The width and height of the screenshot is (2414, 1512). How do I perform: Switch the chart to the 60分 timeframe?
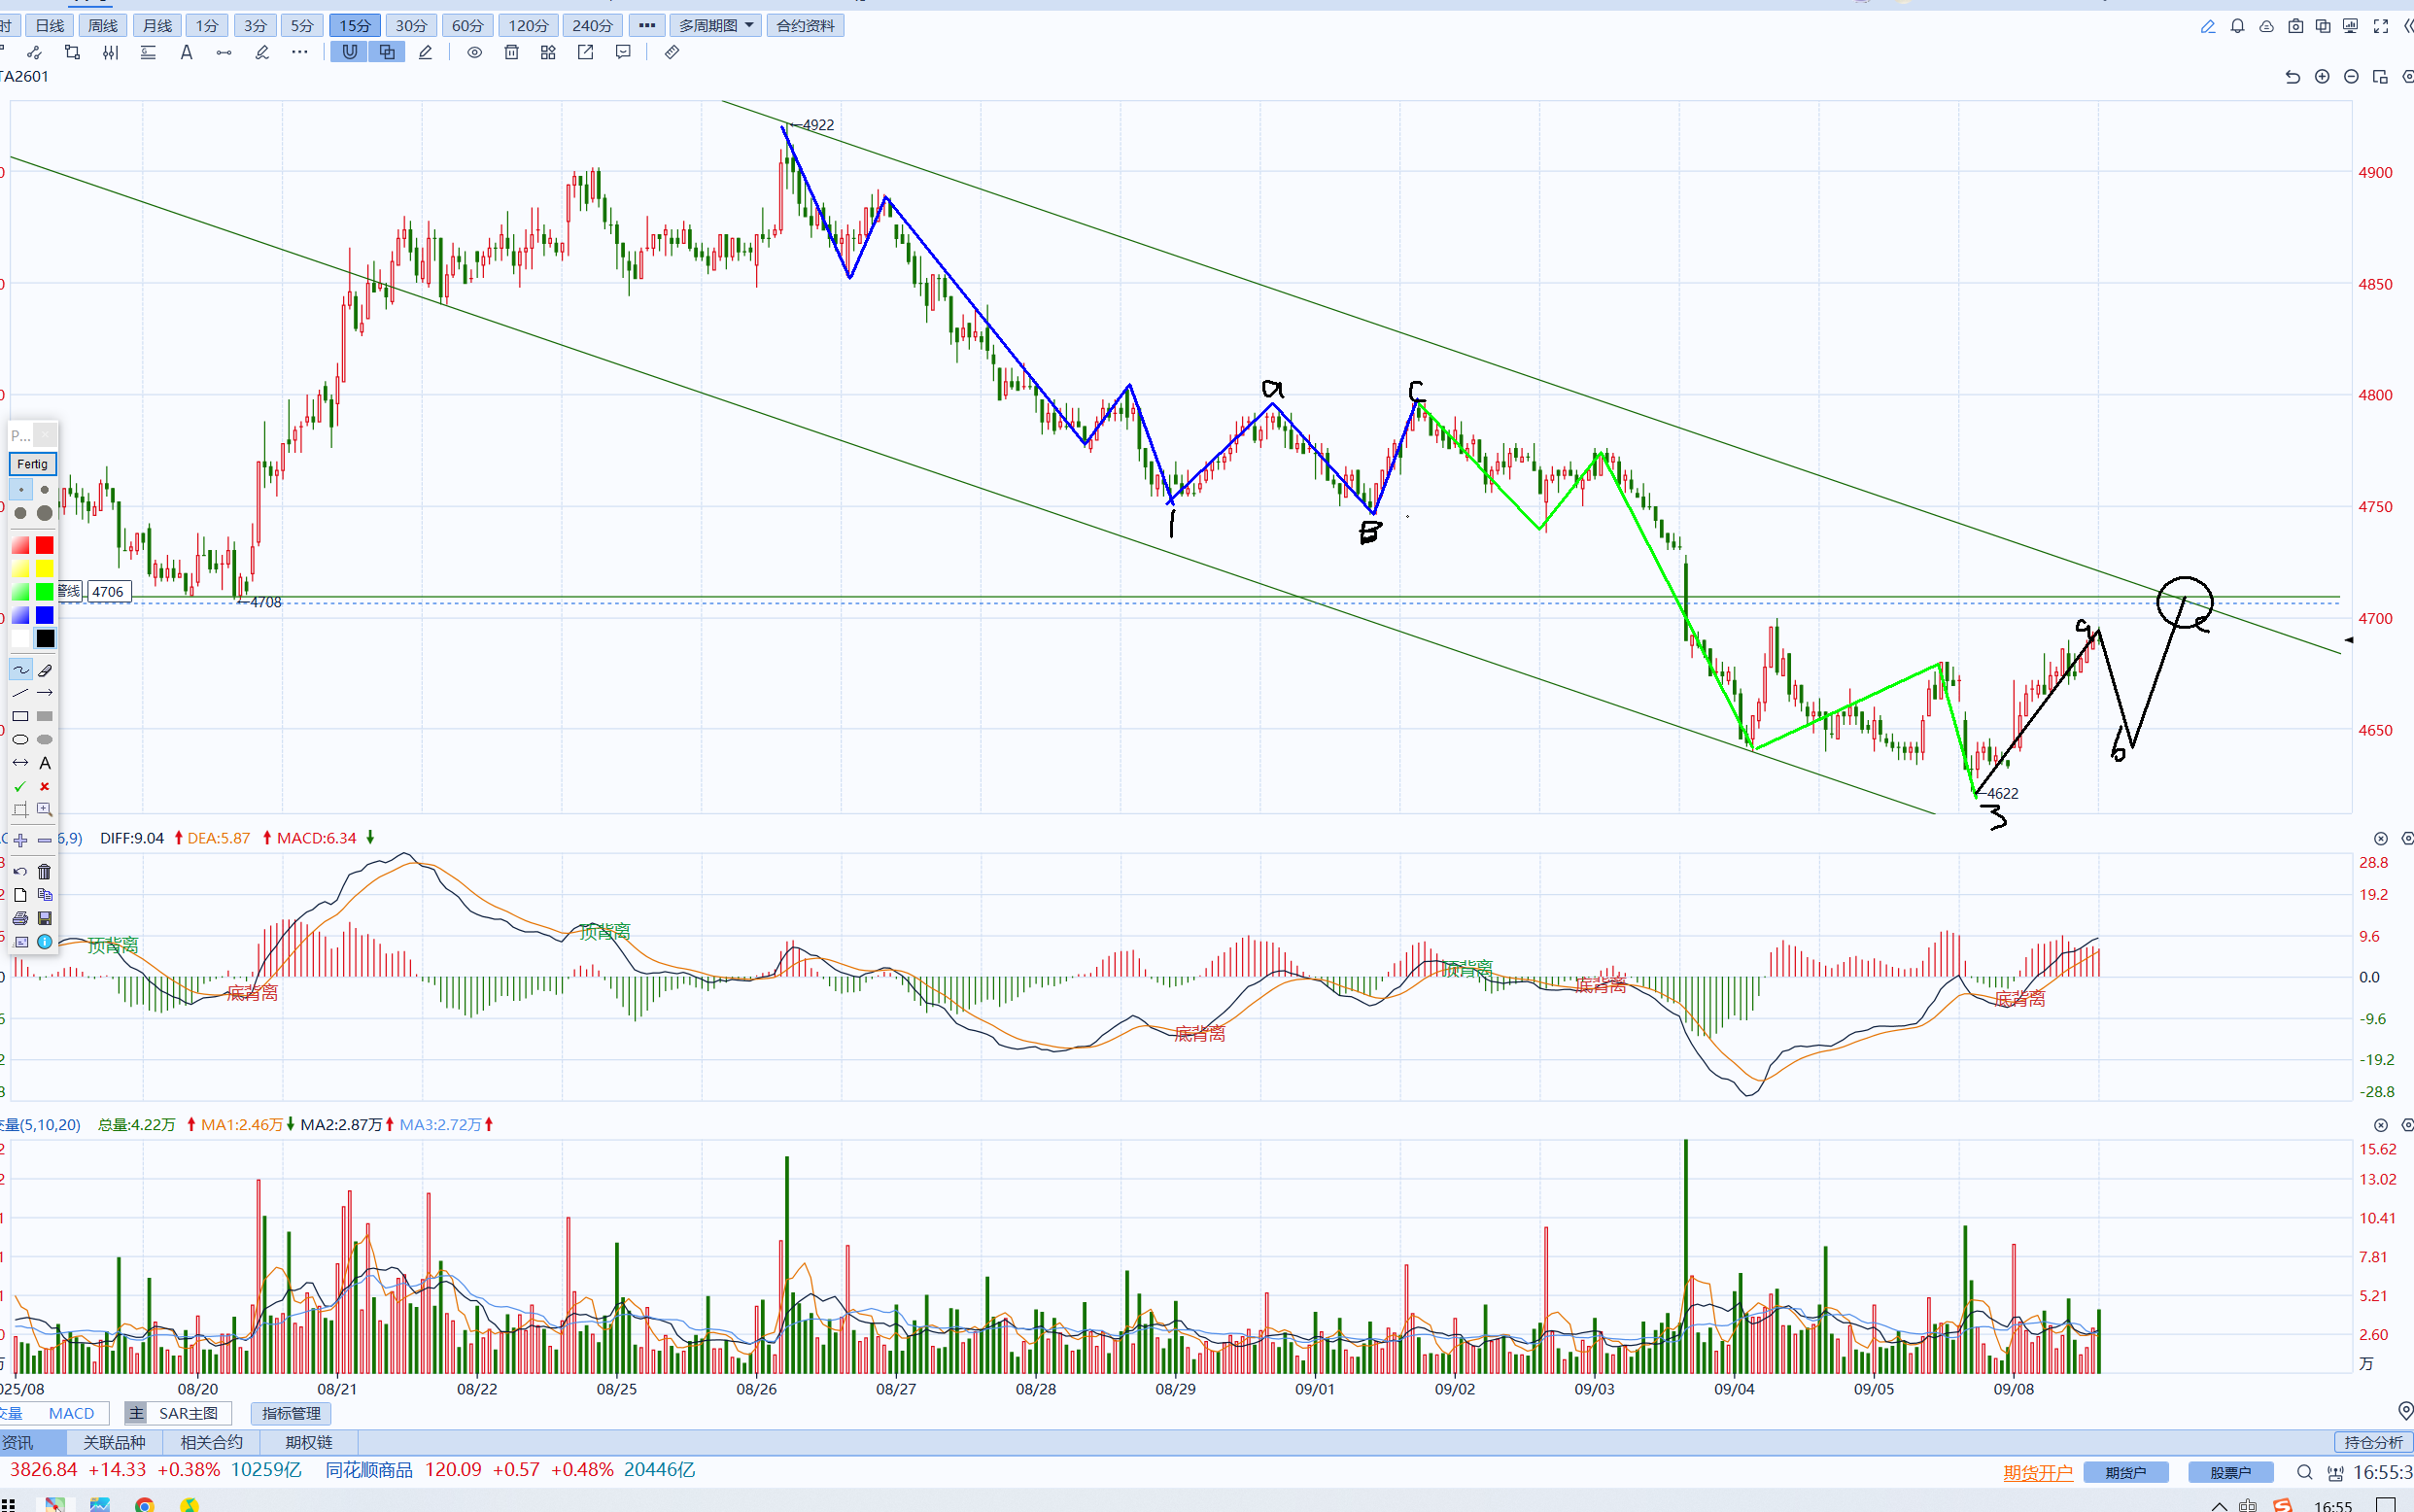click(467, 25)
